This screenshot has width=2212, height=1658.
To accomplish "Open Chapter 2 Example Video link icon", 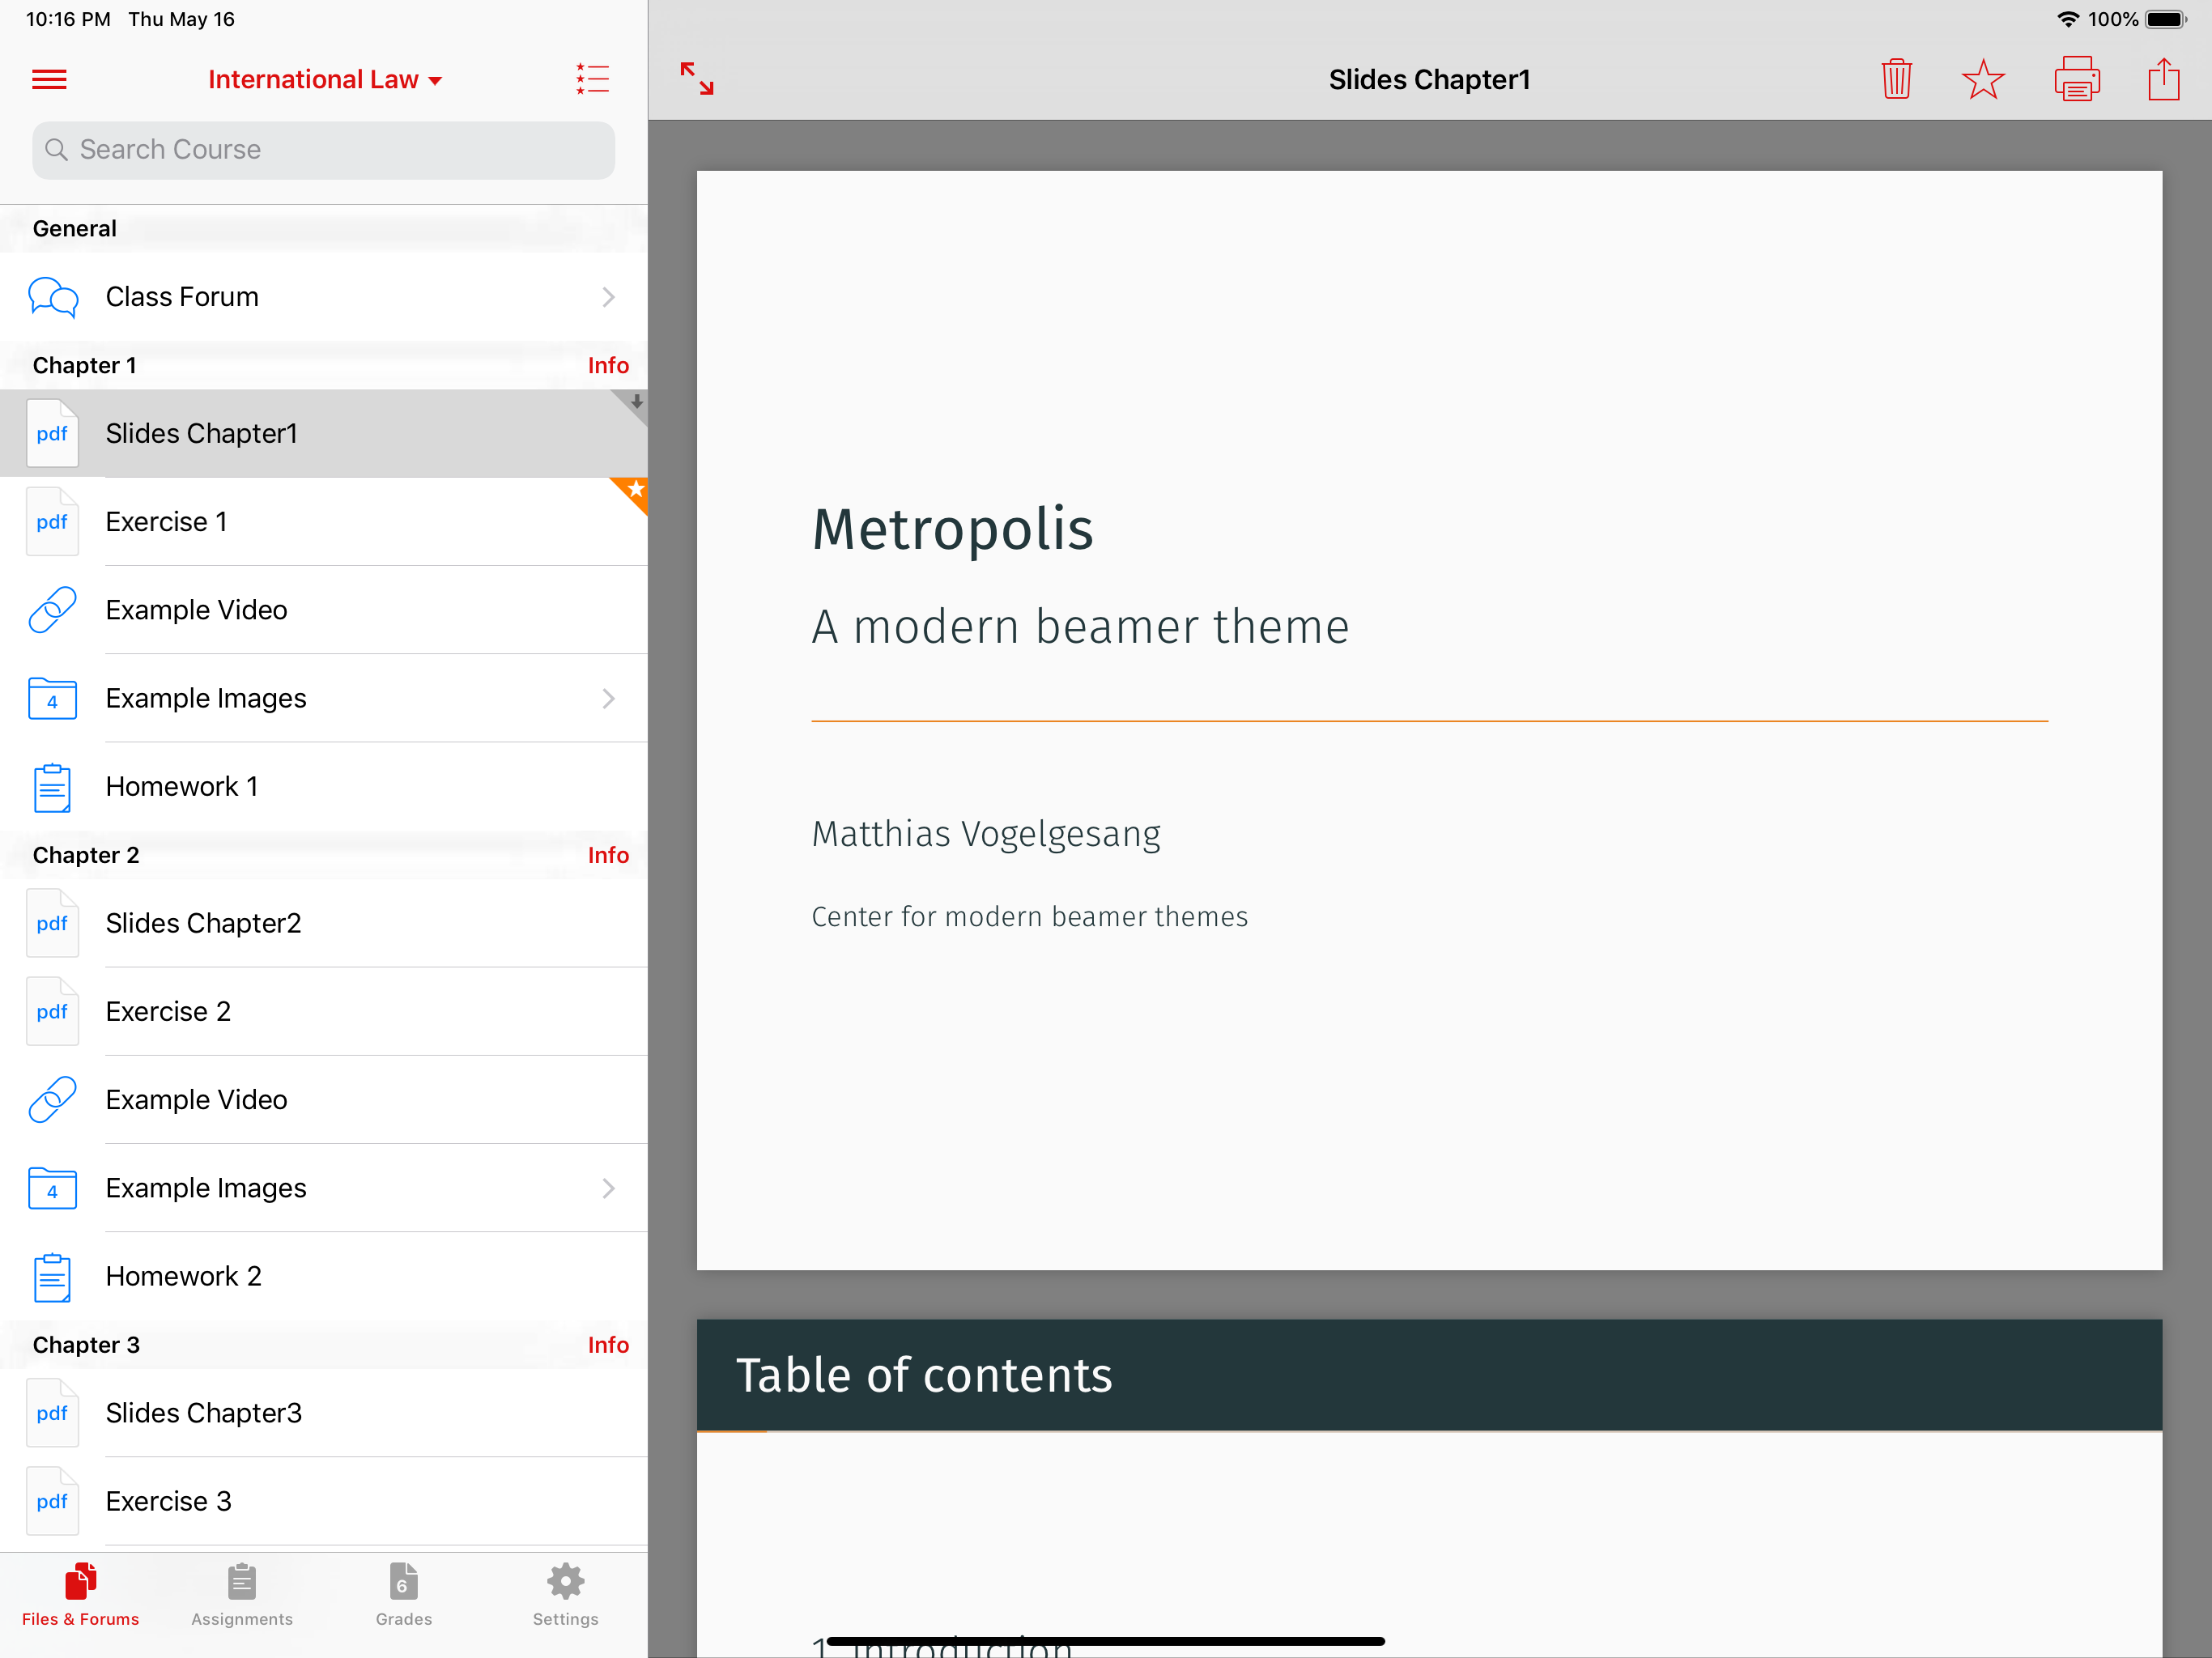I will click(x=52, y=1100).
